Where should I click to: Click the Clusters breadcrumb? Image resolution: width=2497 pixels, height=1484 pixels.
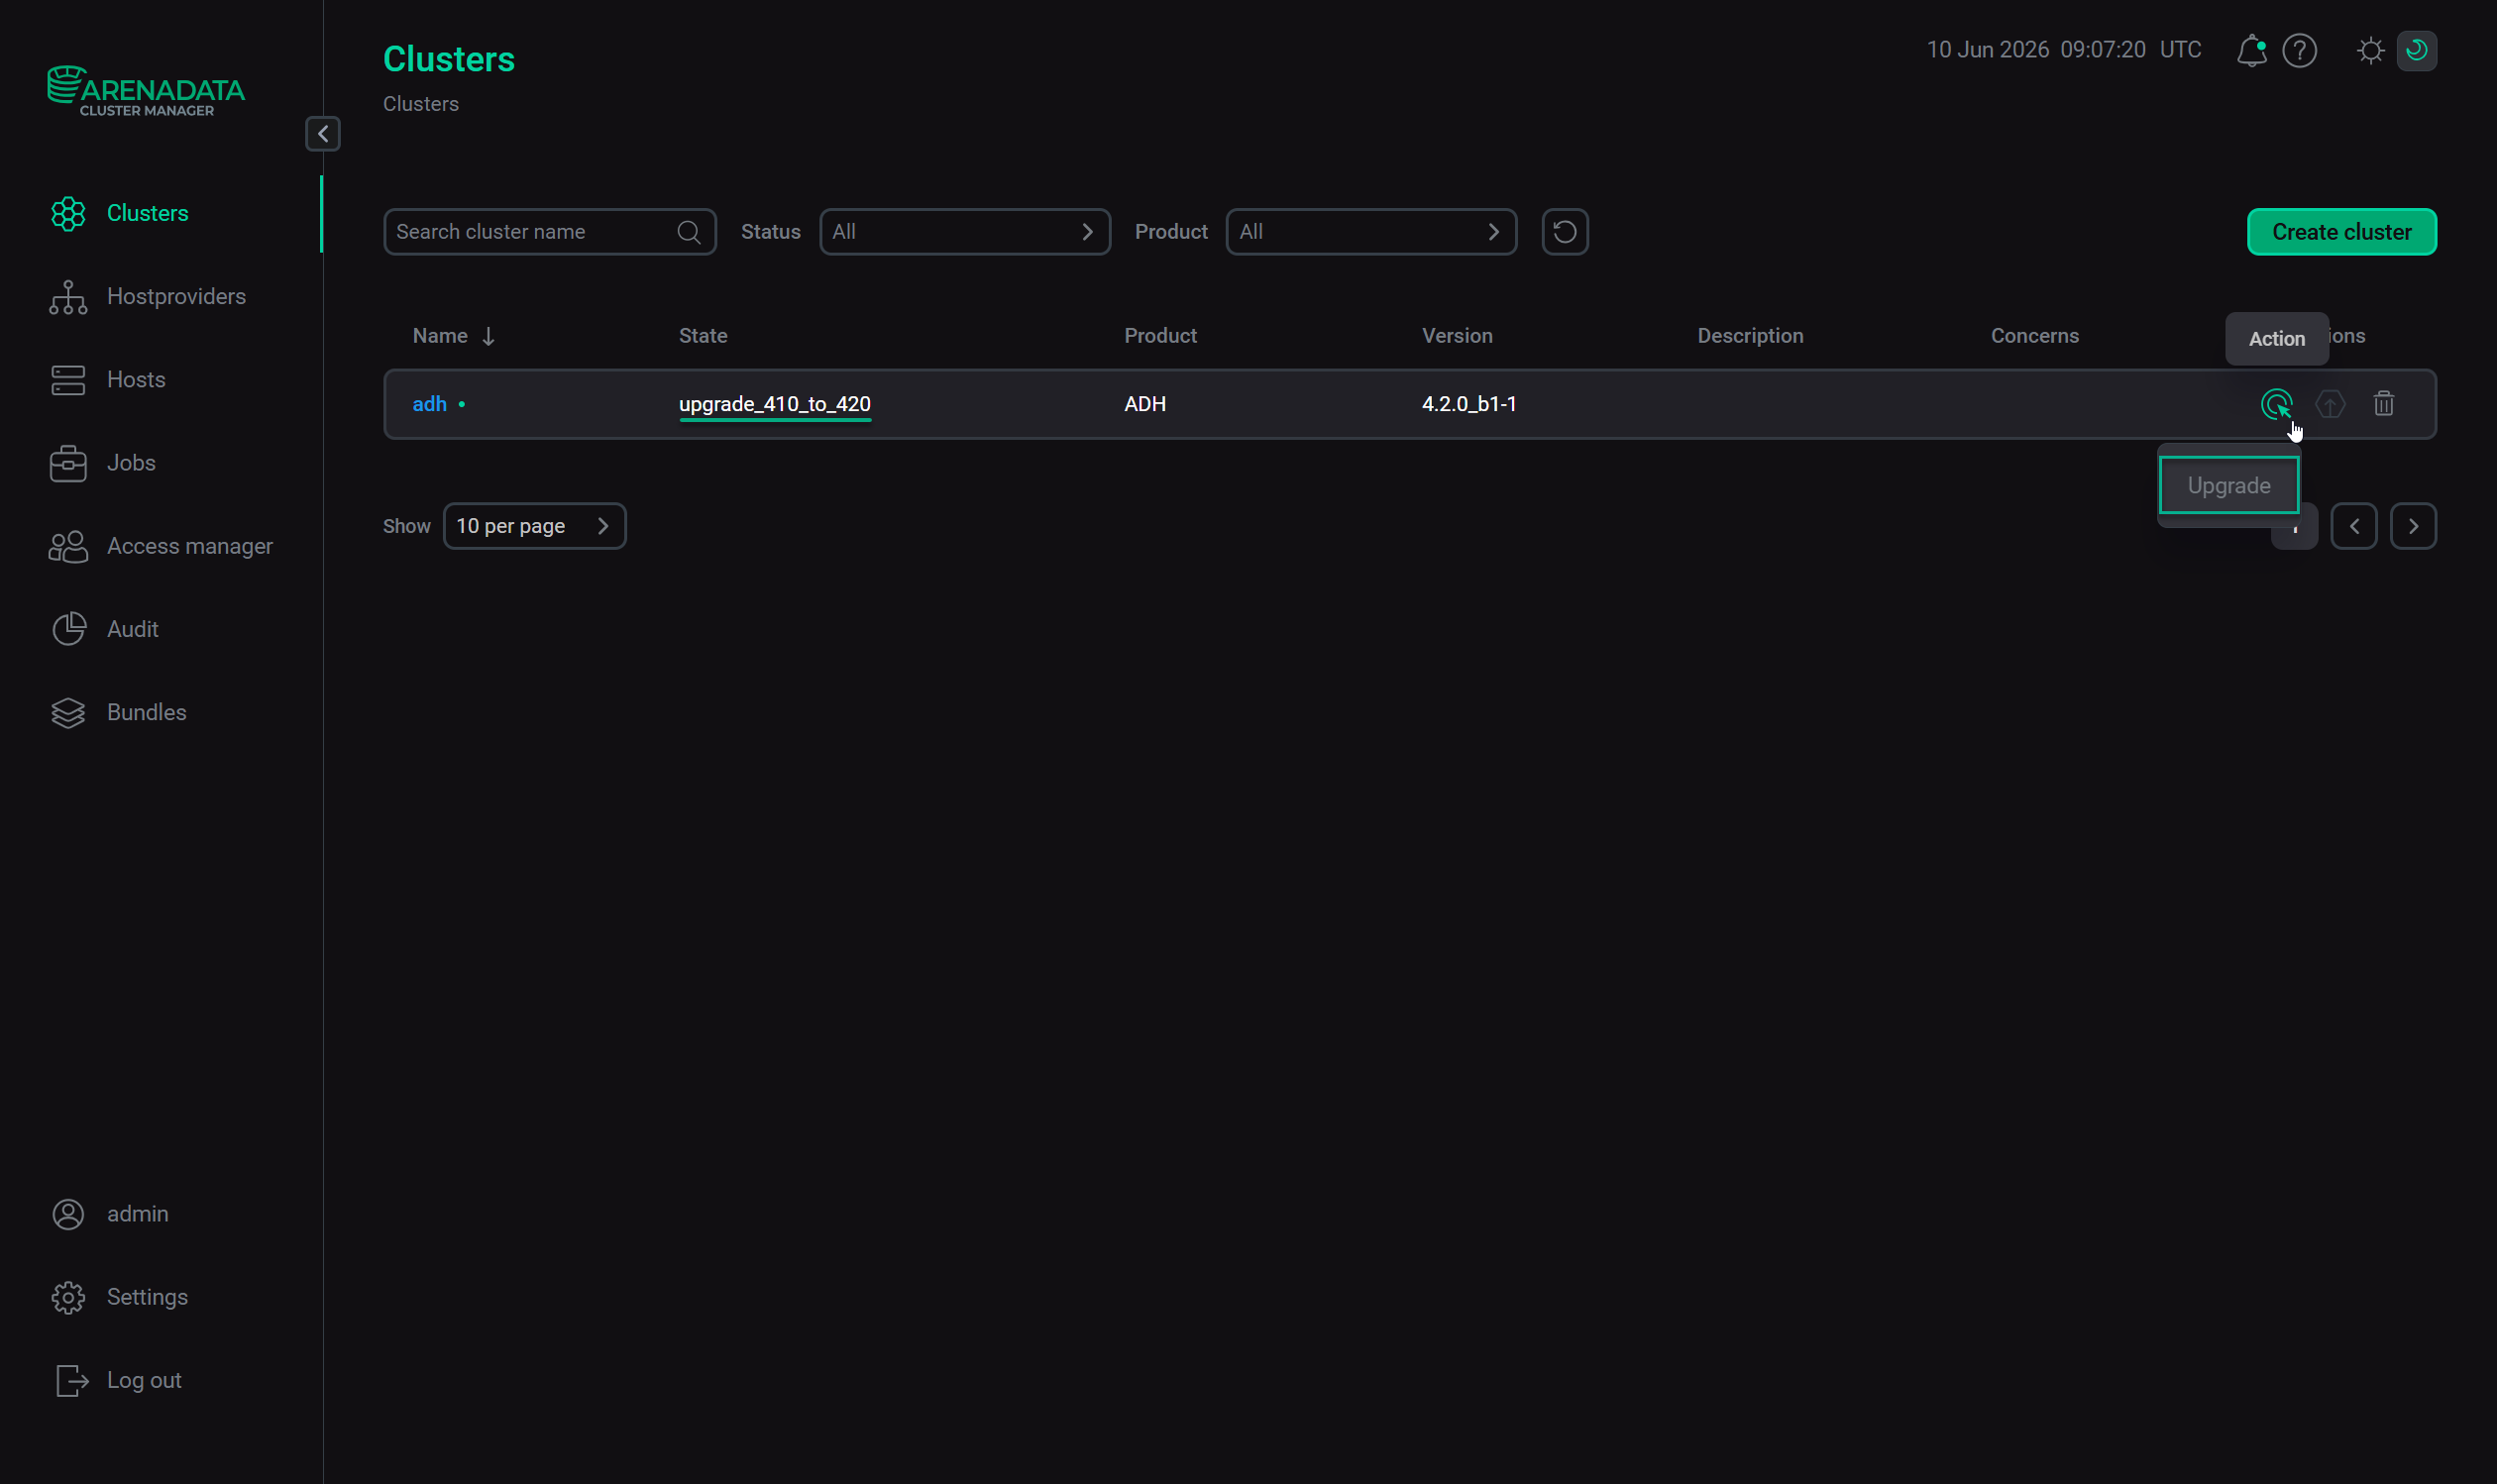click(421, 104)
